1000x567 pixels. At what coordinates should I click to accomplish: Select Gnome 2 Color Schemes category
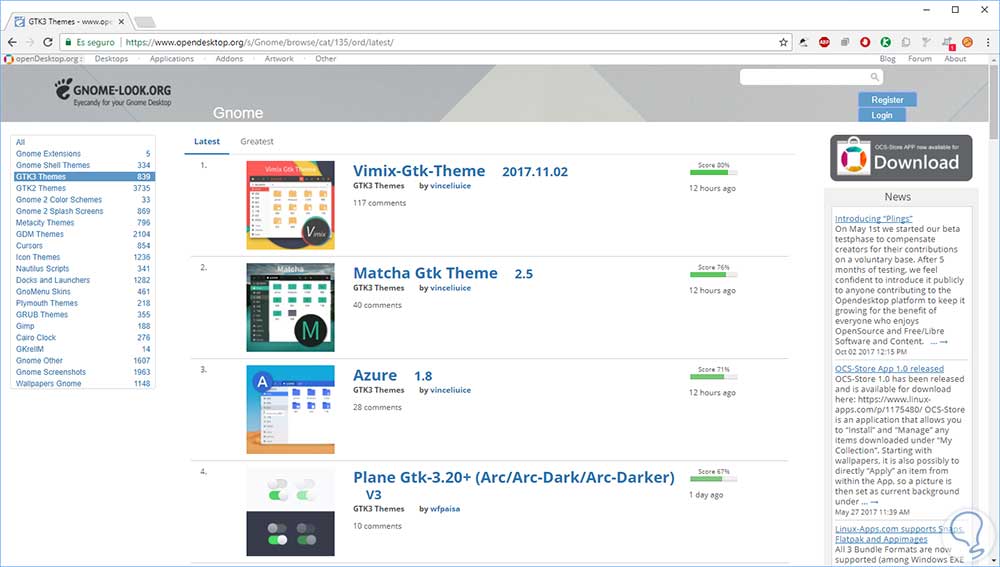[59, 200]
